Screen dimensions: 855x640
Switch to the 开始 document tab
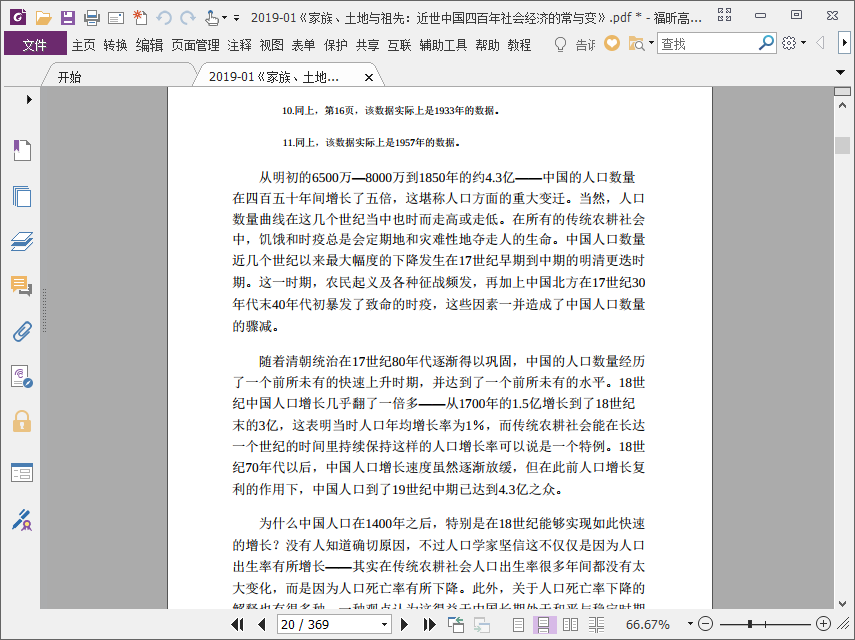point(69,77)
